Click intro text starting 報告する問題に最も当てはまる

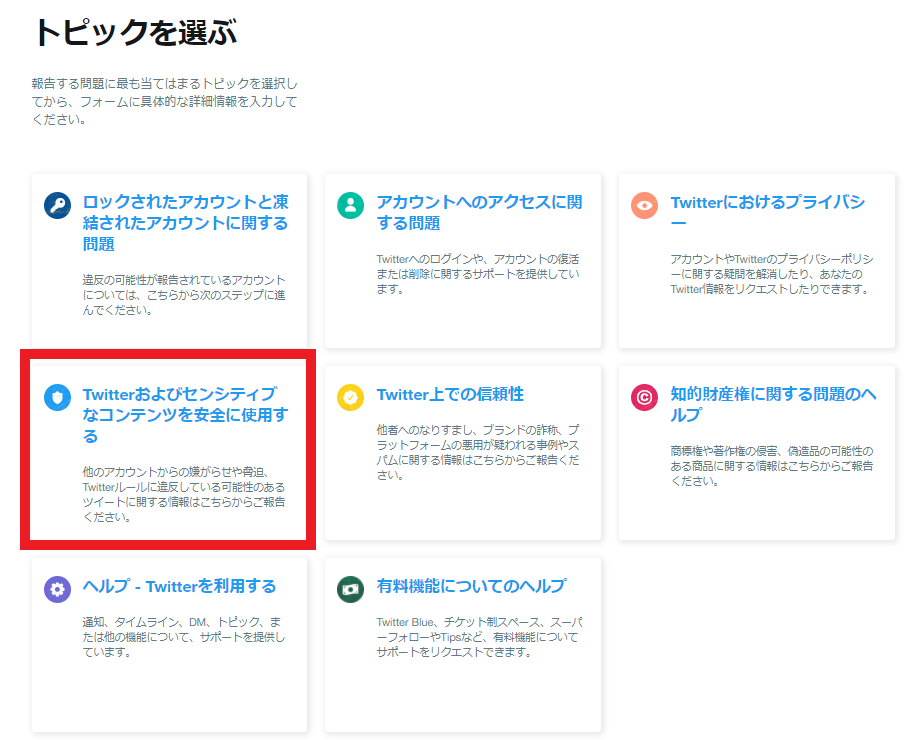pyautogui.click(x=164, y=102)
